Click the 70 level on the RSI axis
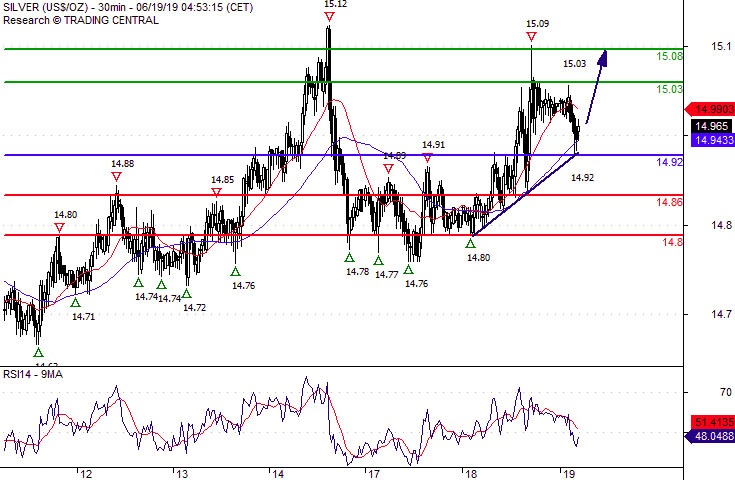735x480 pixels. [726, 392]
